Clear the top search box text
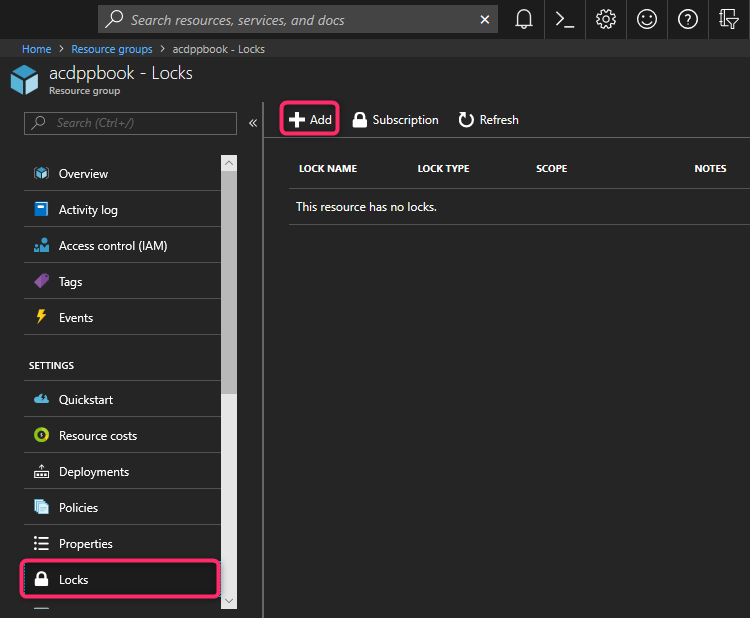The height and width of the screenshot is (618, 750). [485, 19]
